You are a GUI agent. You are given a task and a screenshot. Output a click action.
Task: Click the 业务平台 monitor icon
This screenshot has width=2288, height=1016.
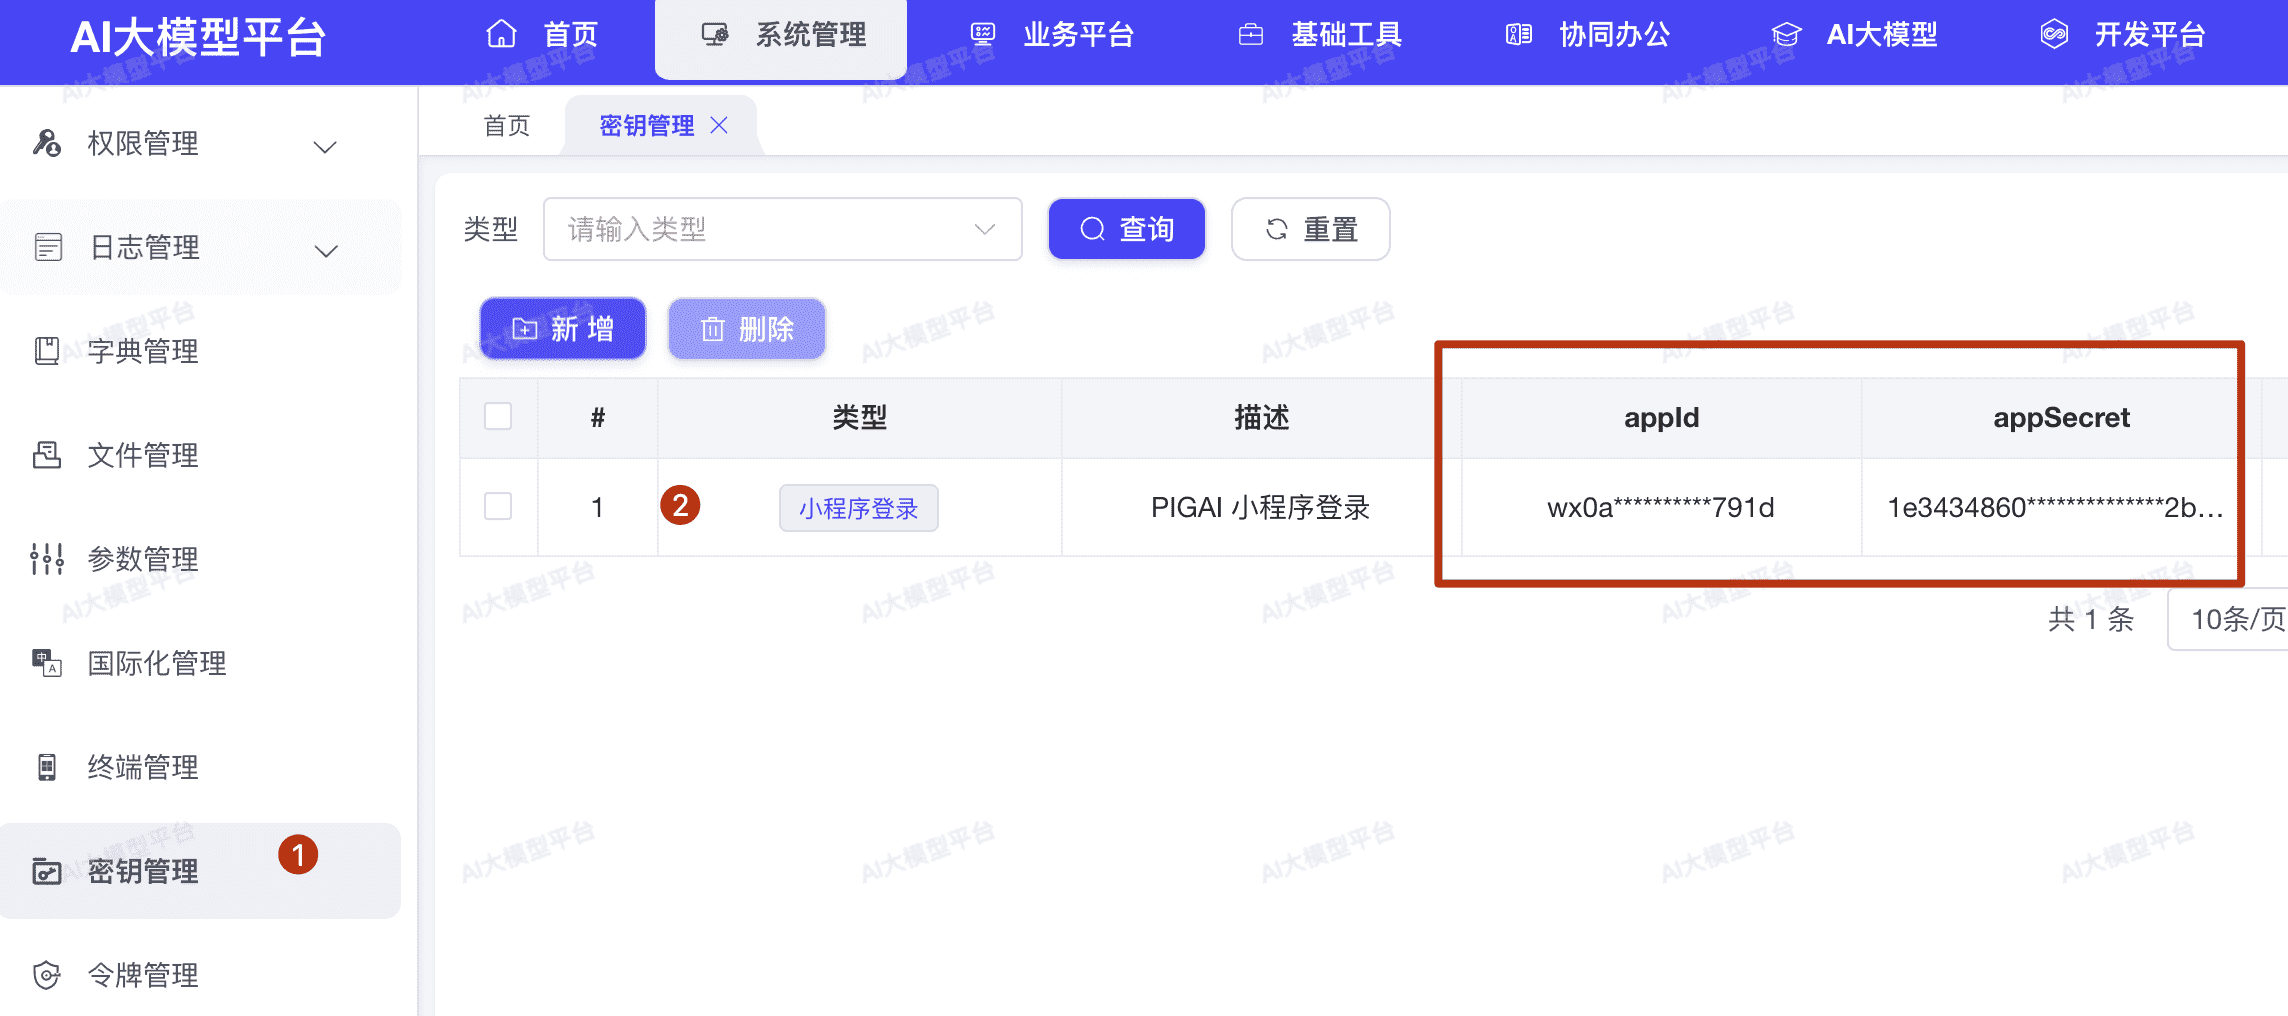(x=981, y=33)
